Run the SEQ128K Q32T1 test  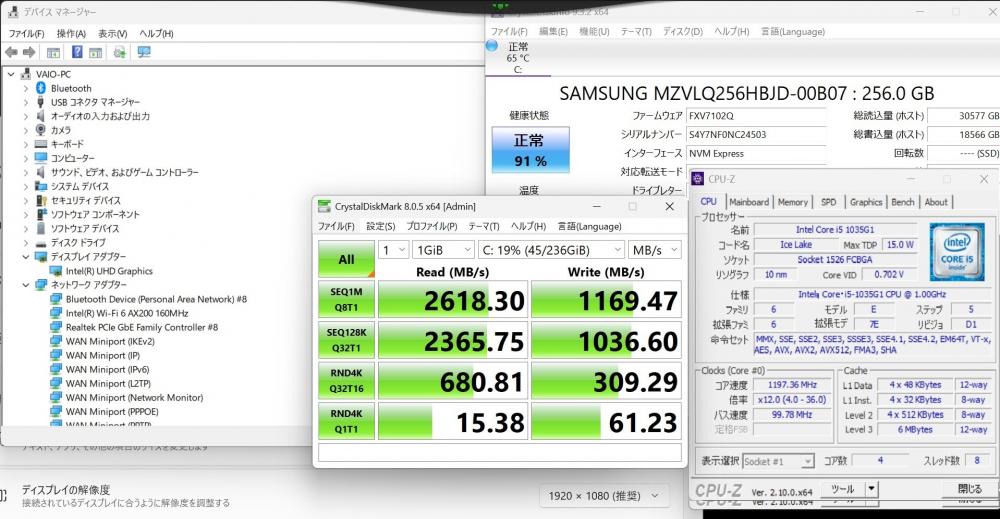point(346,340)
